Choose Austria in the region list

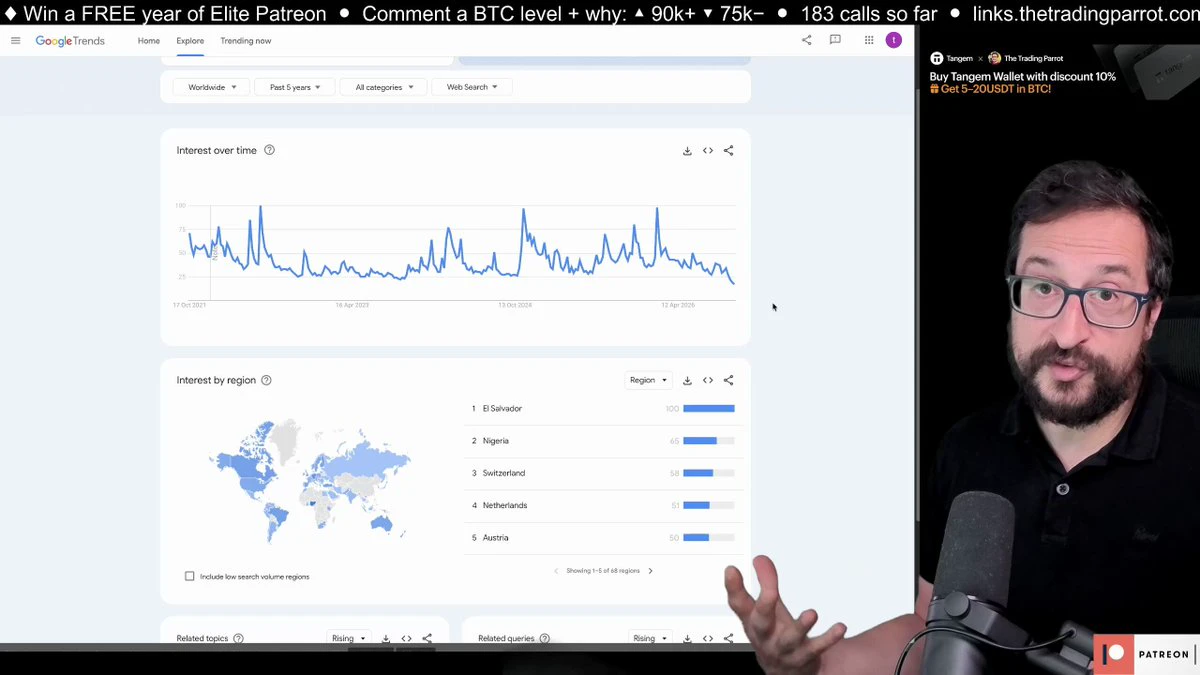click(603, 538)
